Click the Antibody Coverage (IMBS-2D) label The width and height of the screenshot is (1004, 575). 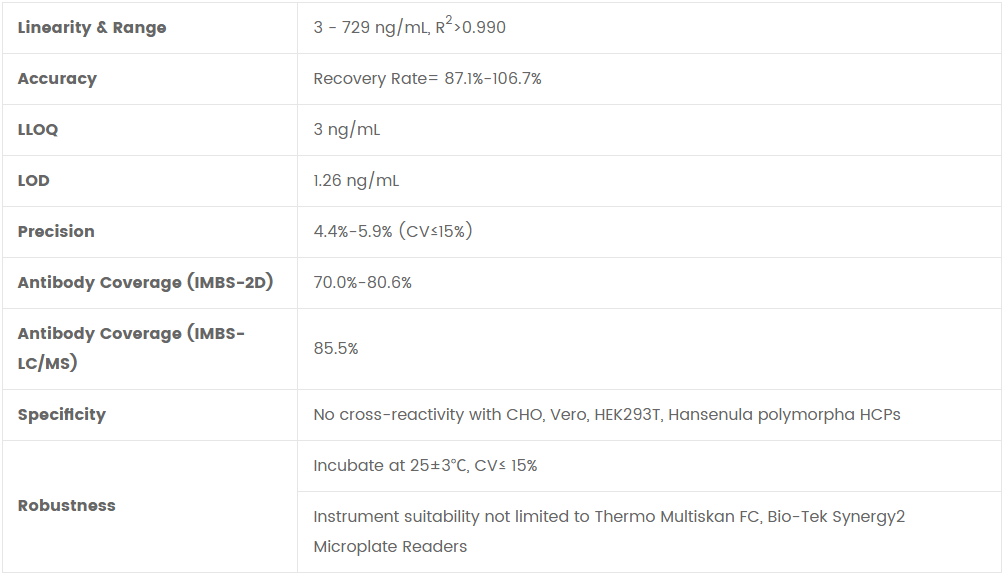point(145,283)
